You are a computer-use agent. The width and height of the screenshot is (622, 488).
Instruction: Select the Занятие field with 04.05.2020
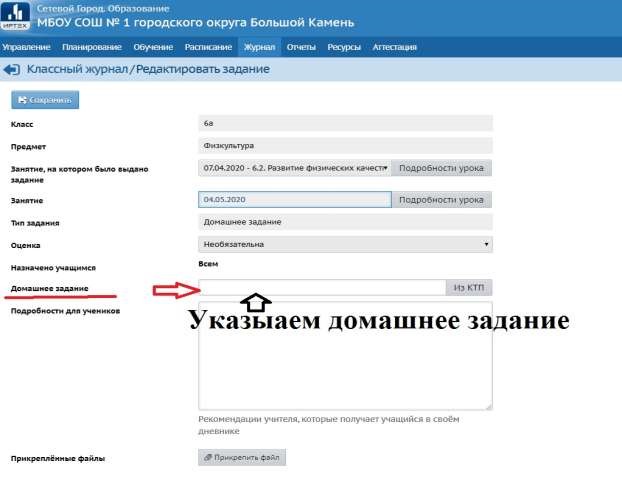[x=295, y=200]
